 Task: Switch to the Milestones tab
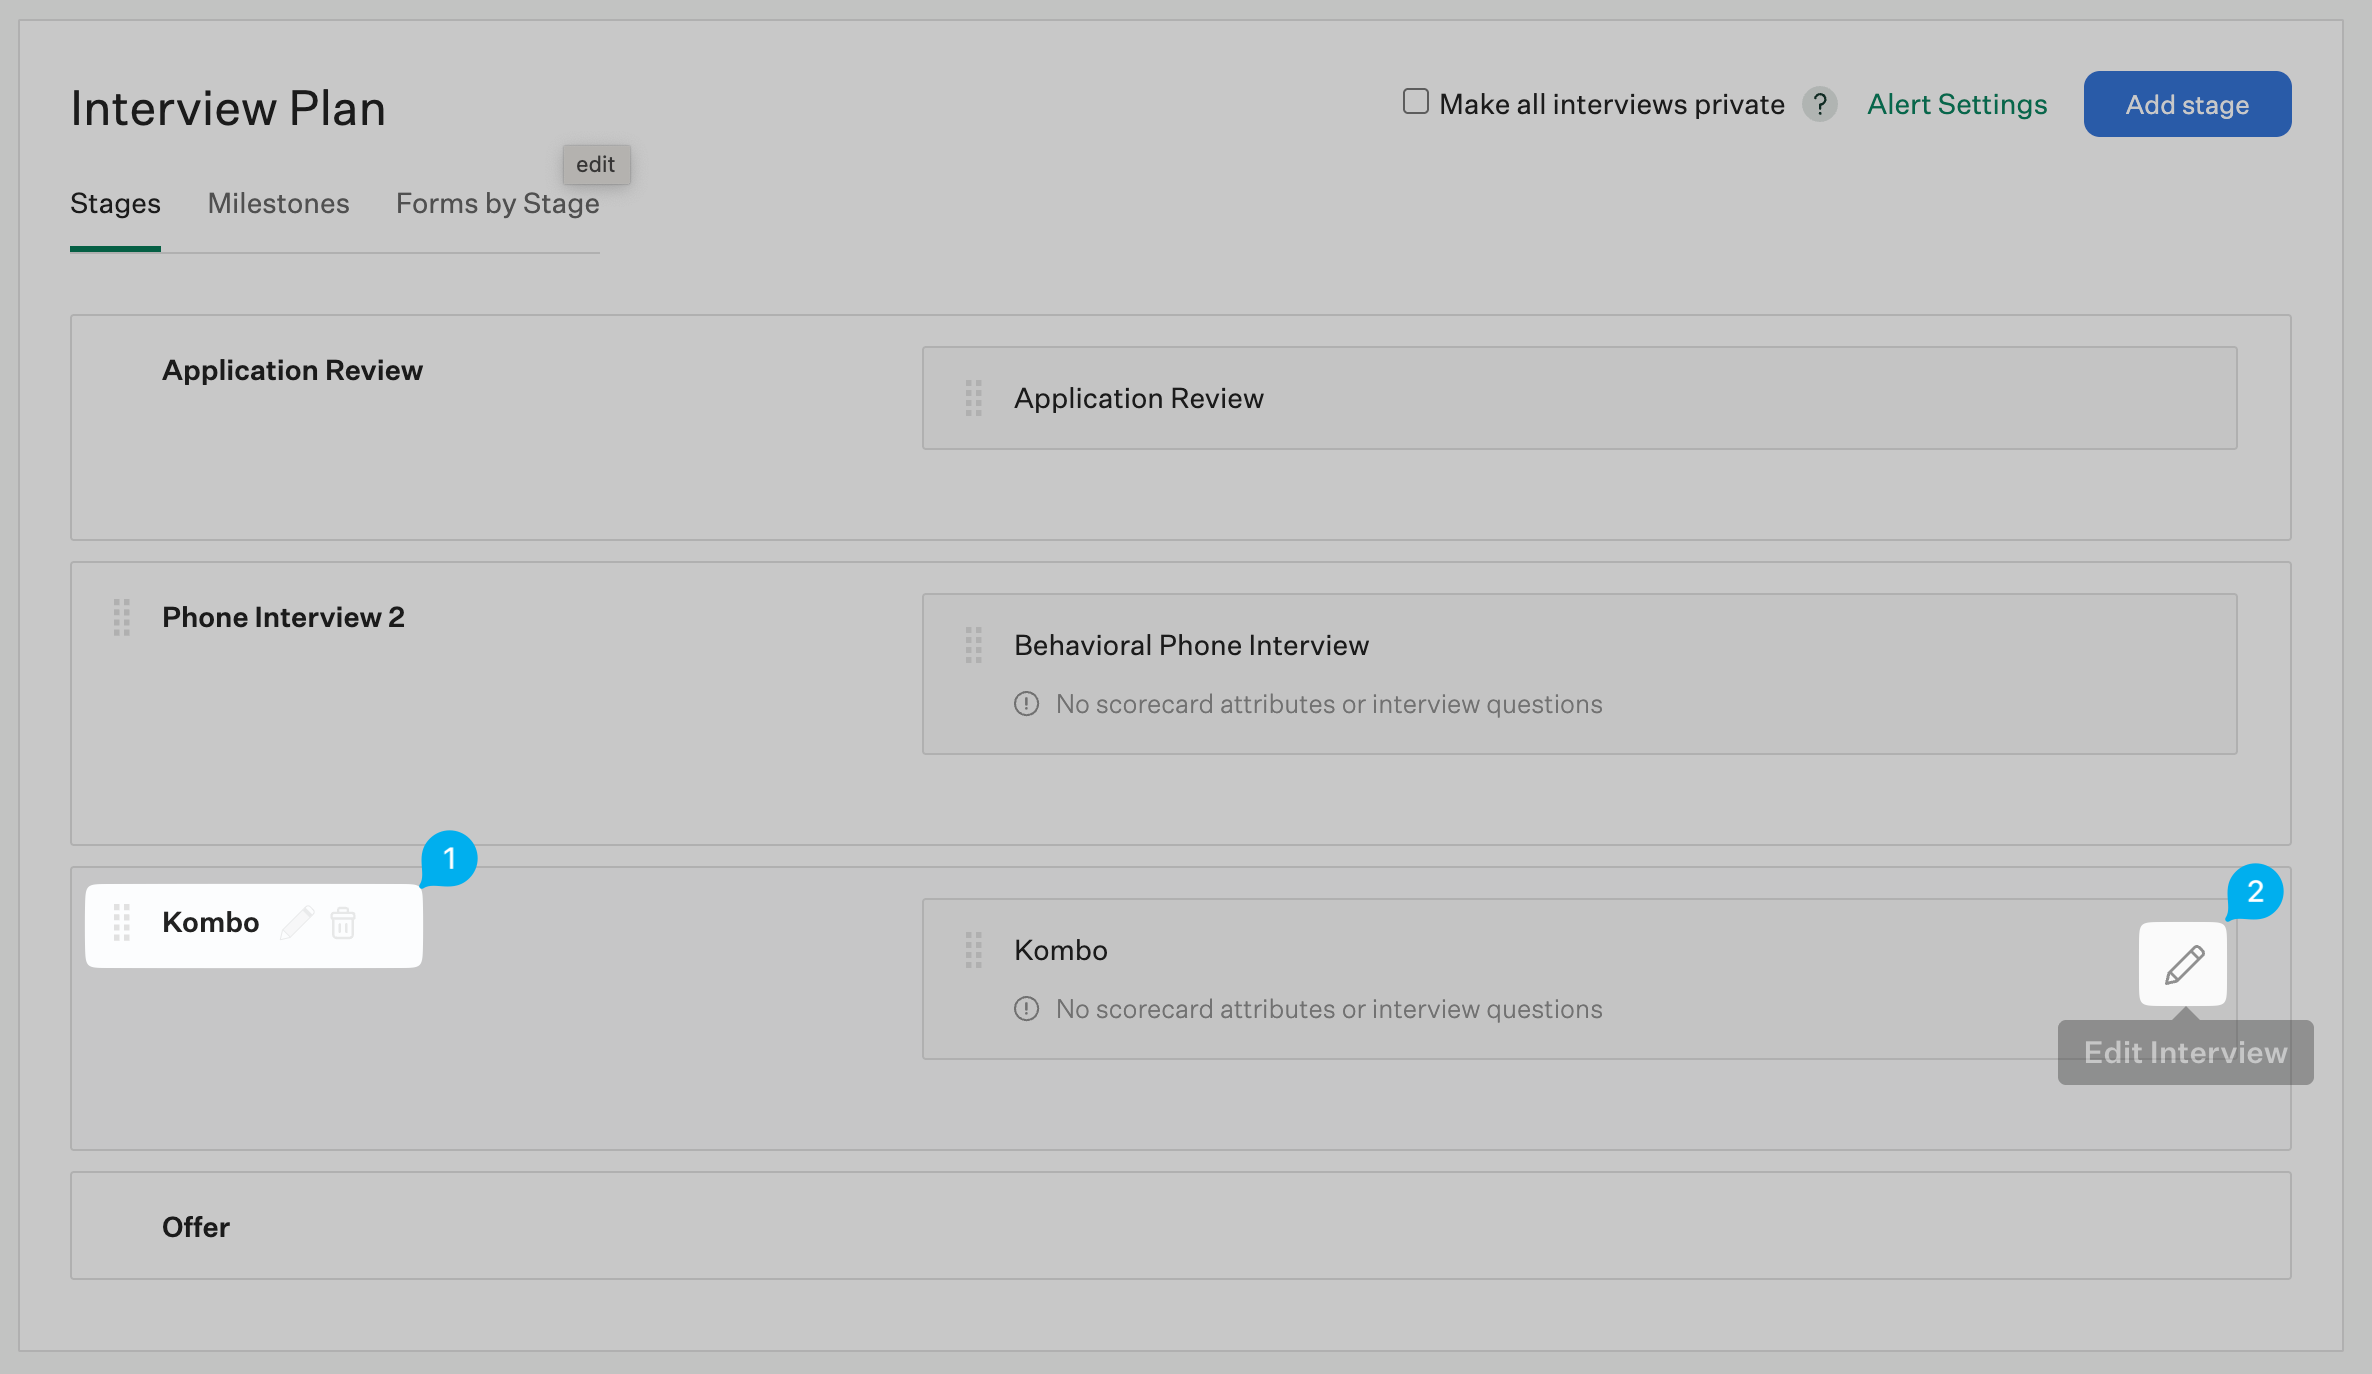(278, 204)
